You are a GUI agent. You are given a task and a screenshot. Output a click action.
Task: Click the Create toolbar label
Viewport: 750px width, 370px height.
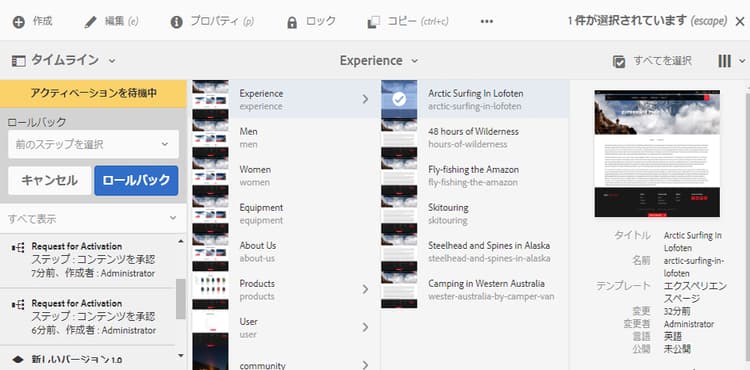click(x=43, y=22)
